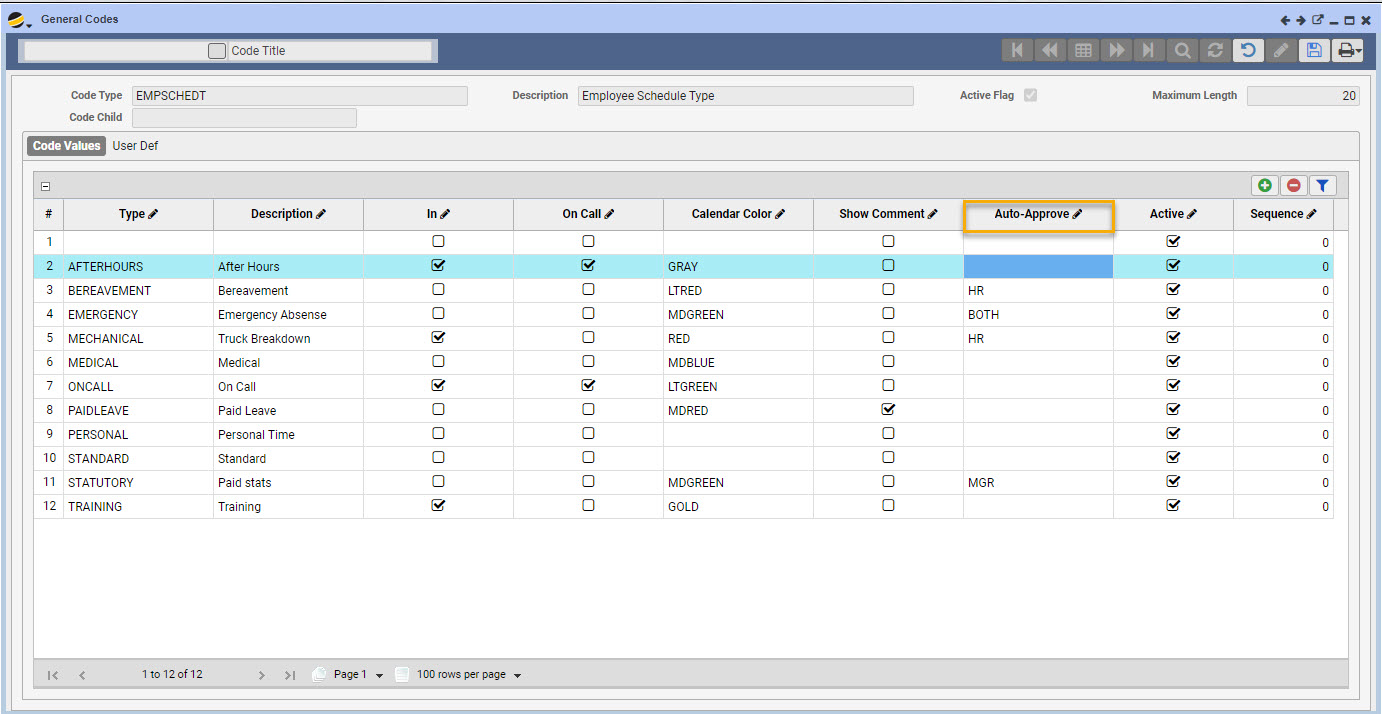Click the Search magnifier toolbar icon
This screenshot has width=1382, height=714.
tap(1182, 51)
